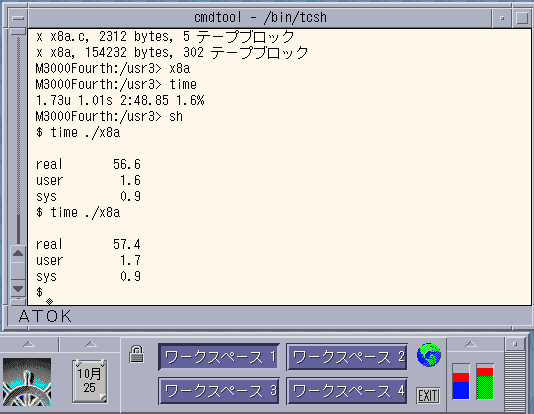534x414 pixels.
Task: Expand the subpanel arrow above calendar
Action: click(91, 344)
